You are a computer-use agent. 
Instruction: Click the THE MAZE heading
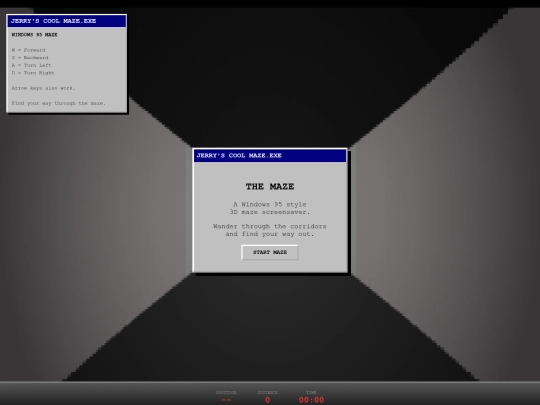(x=270, y=187)
